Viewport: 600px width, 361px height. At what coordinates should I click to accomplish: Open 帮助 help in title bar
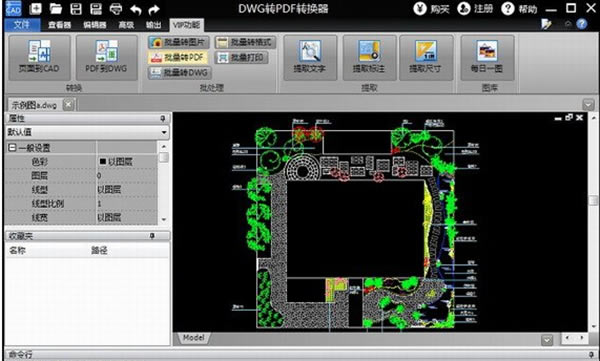(519, 8)
